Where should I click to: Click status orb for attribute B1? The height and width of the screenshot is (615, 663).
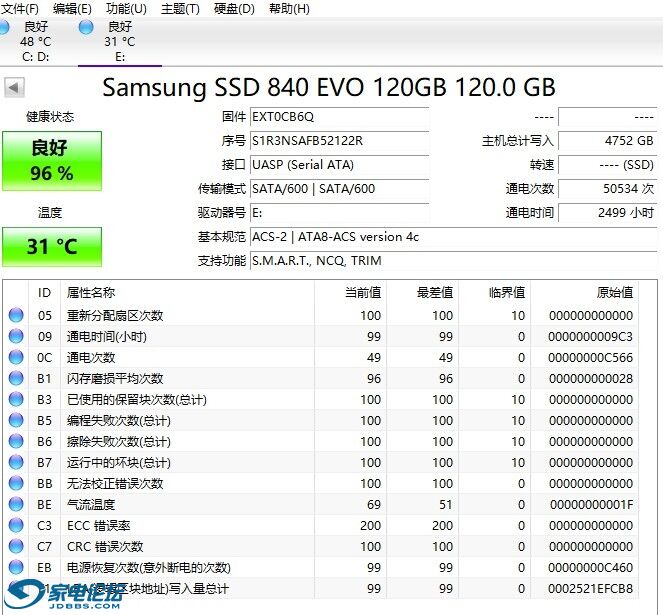(16, 378)
